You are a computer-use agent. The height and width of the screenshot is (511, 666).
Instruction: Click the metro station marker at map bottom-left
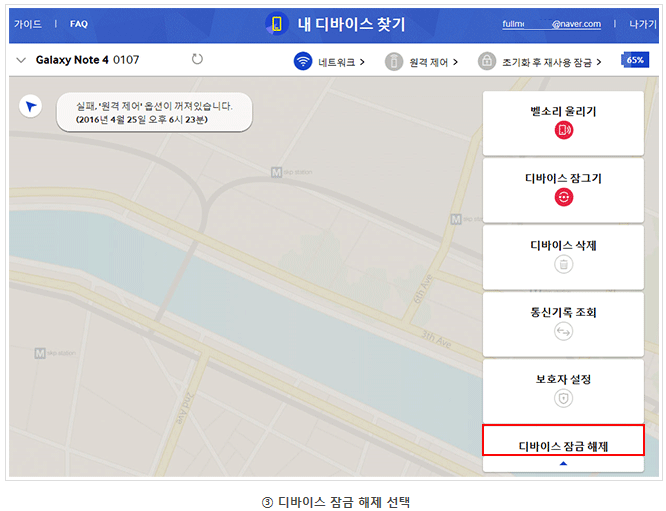click(40, 353)
